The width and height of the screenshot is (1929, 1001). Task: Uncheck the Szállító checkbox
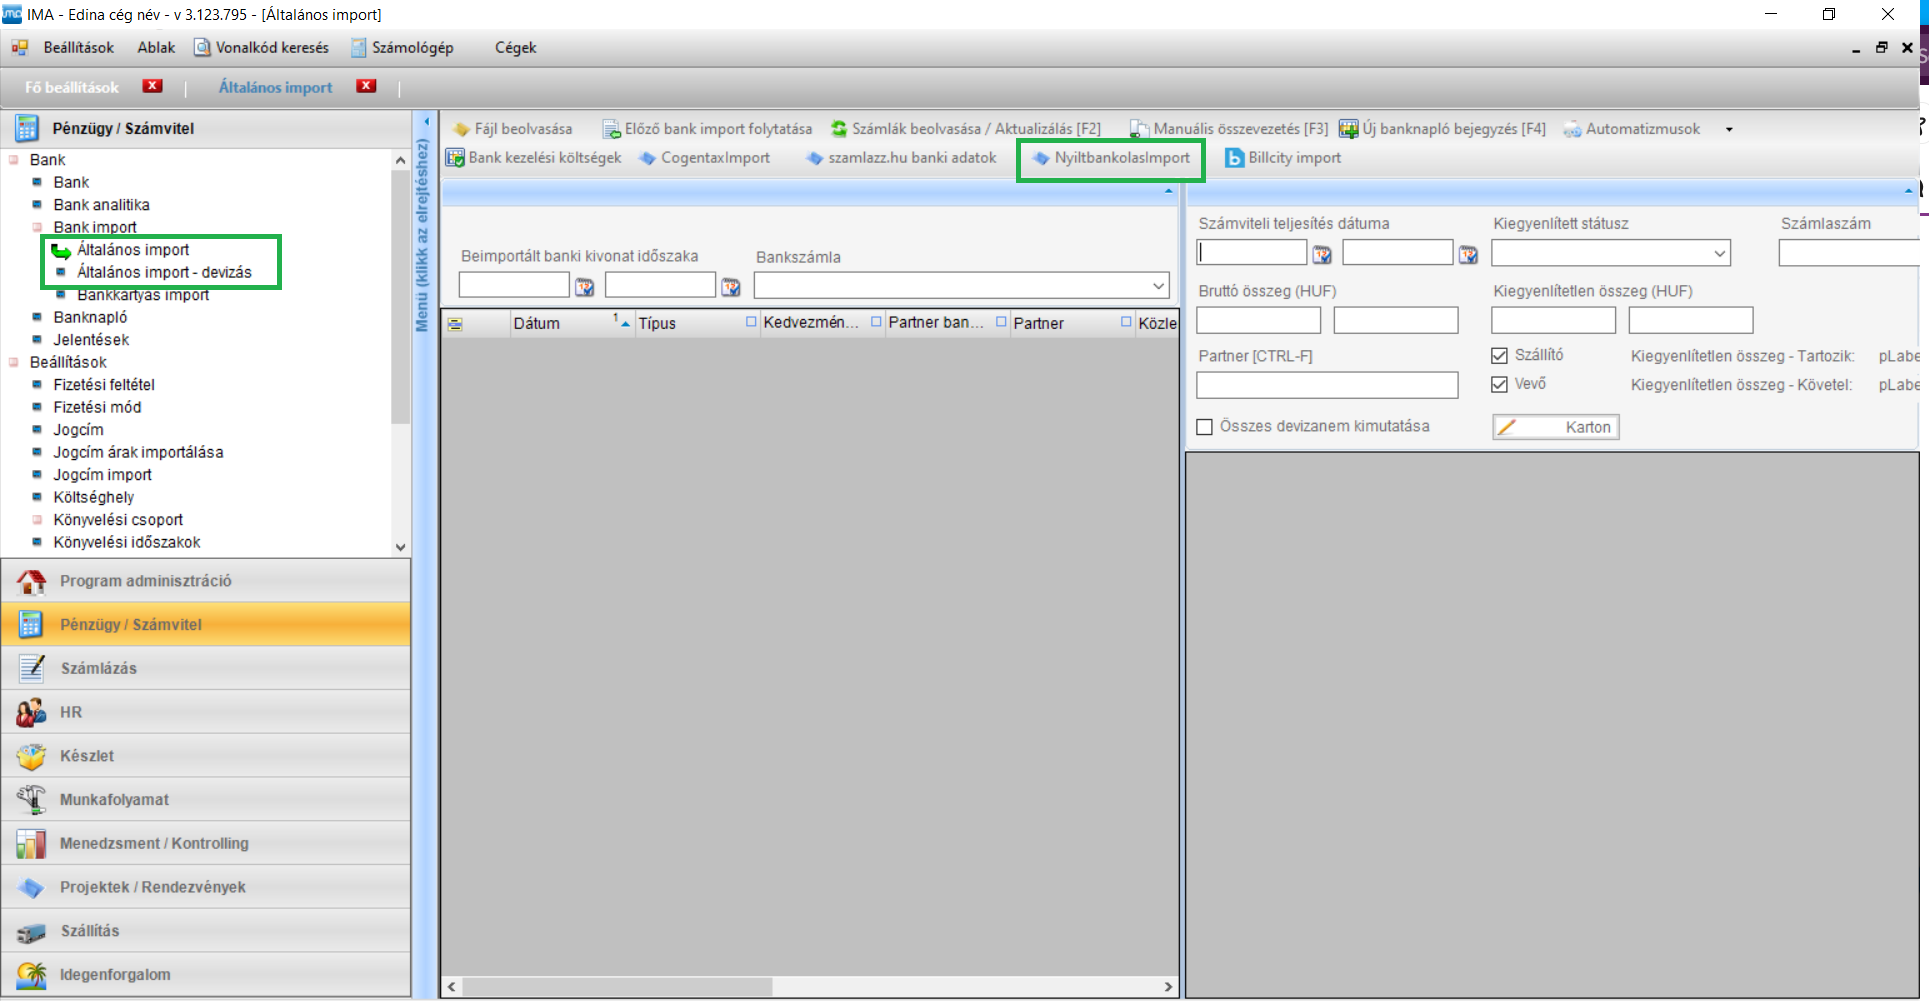[x=1499, y=355]
